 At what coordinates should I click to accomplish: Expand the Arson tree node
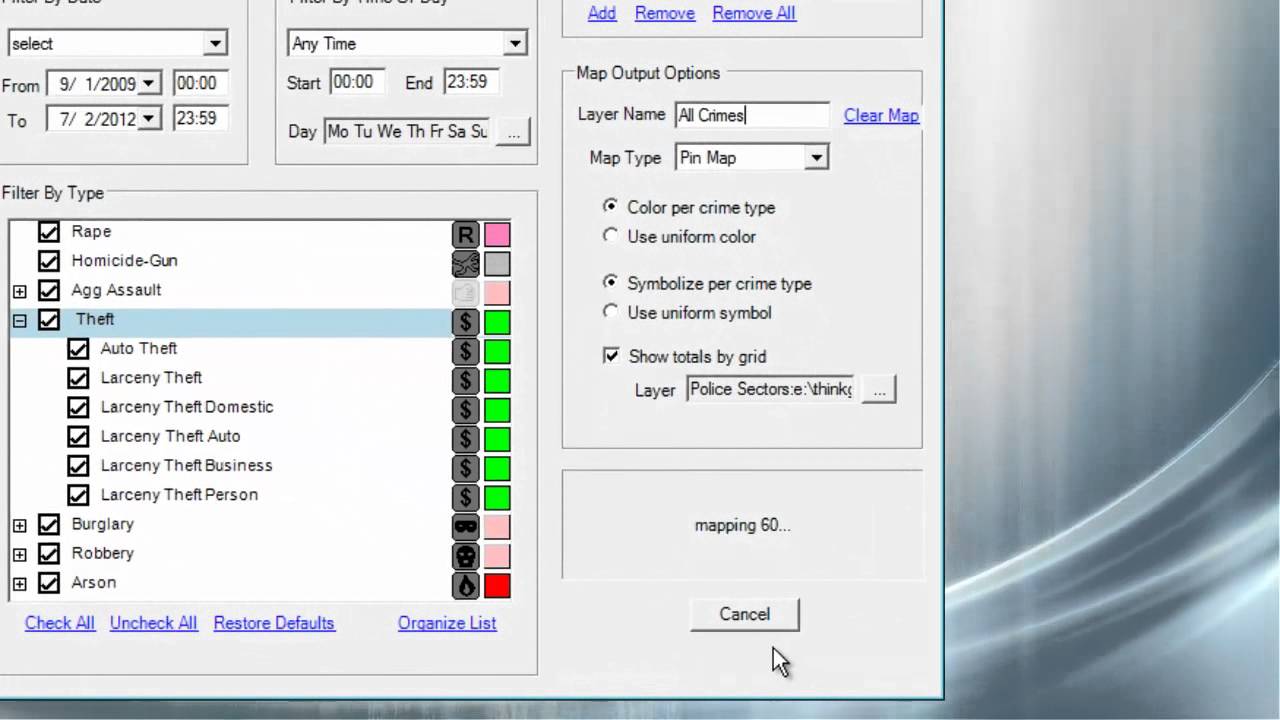[20, 583]
